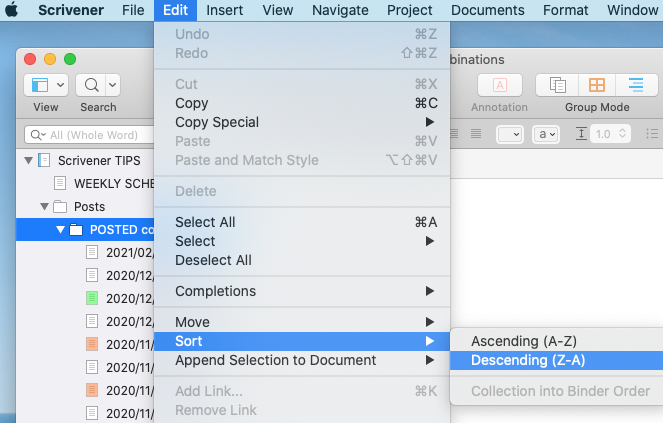This screenshot has height=423, width=663.
Task: Select the Outliner group mode icon
Action: tap(636, 85)
